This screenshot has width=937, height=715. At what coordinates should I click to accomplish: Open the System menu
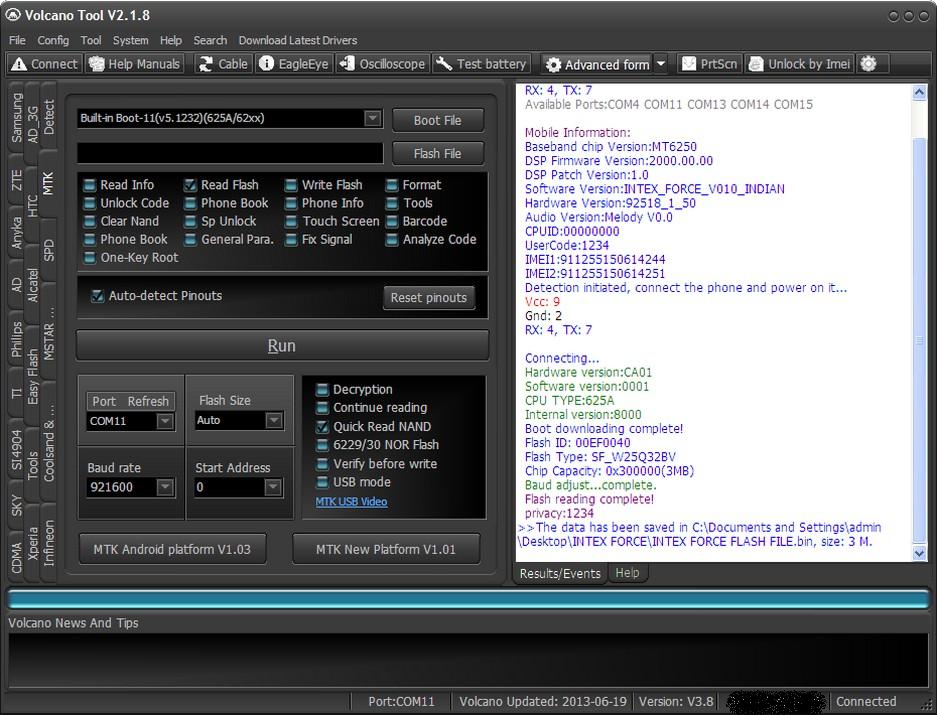tap(130, 40)
